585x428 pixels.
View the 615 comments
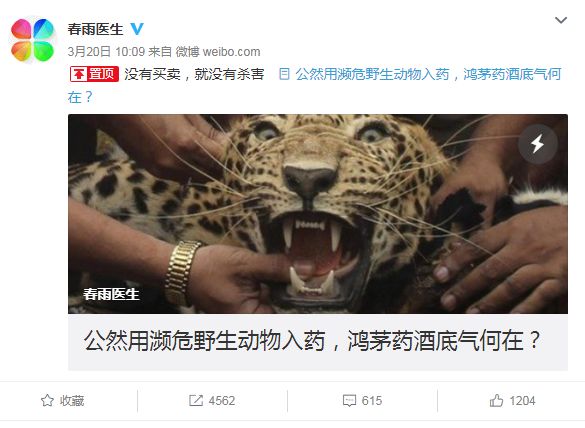pos(372,400)
